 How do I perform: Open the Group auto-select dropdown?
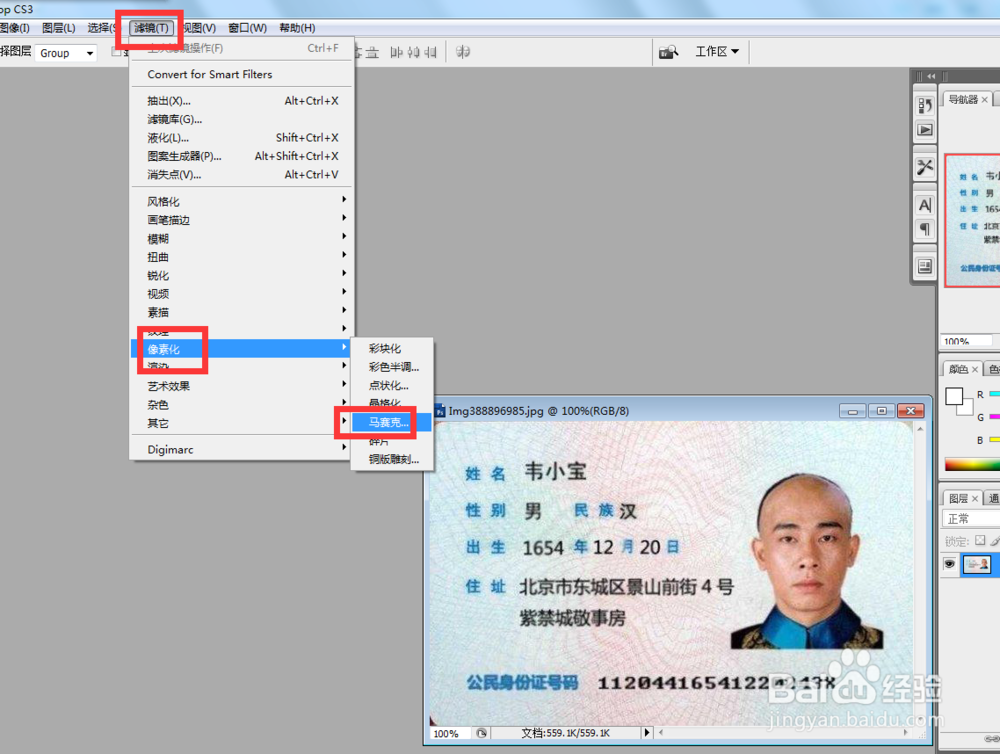click(x=66, y=53)
